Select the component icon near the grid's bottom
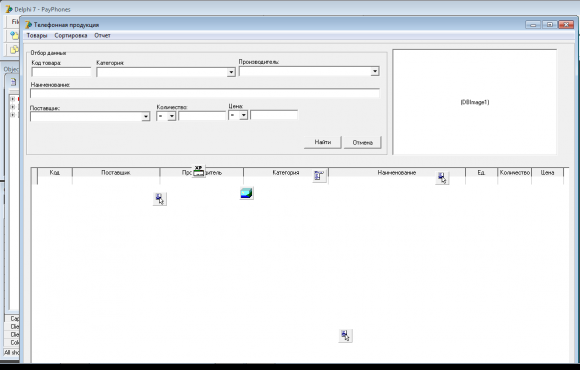This screenshot has height=370, width=580. coord(345,336)
